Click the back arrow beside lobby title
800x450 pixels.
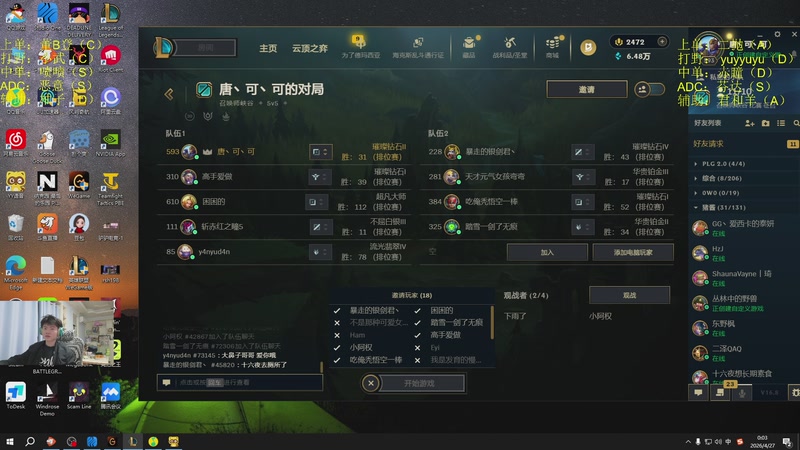169,93
